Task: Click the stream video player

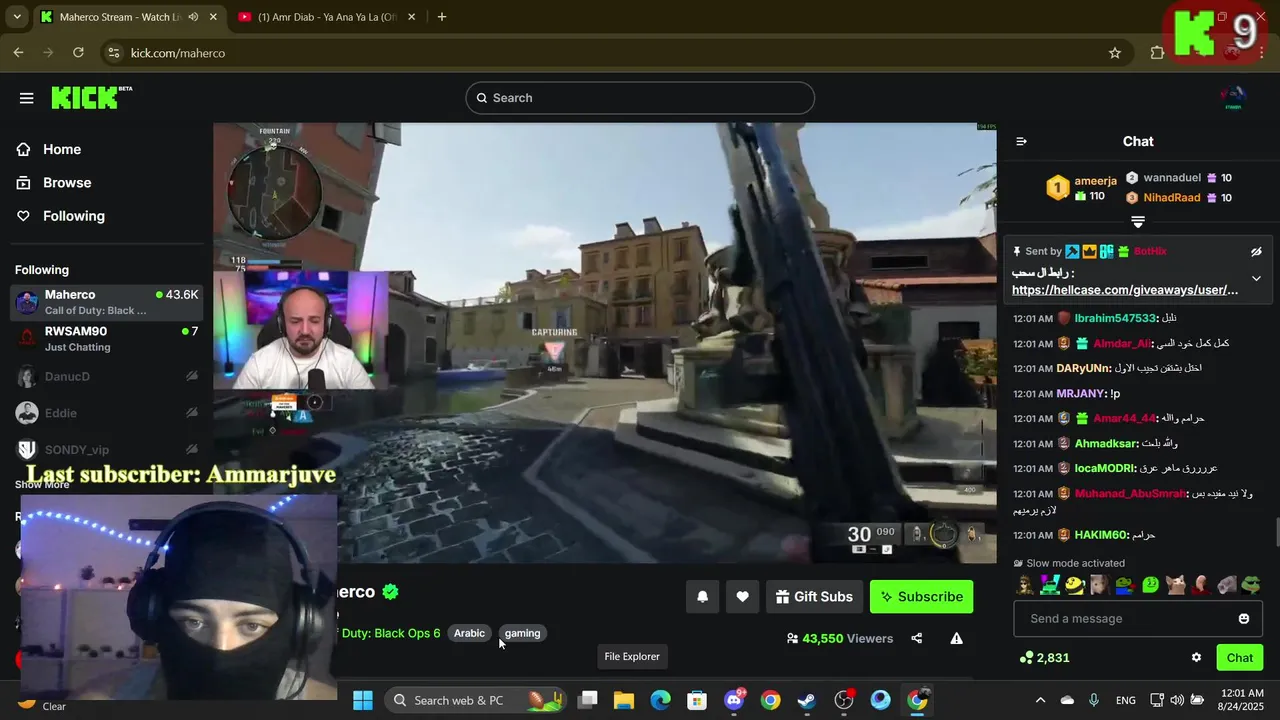Action: (x=605, y=343)
